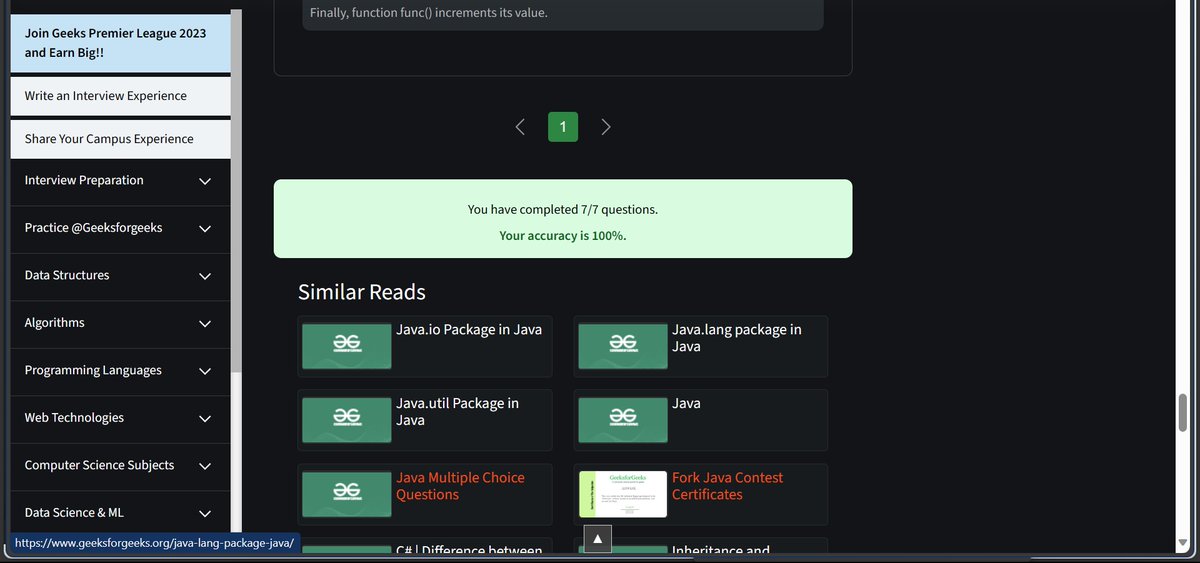Select Interview Preparation menu label
1200x563 pixels.
[x=84, y=180]
